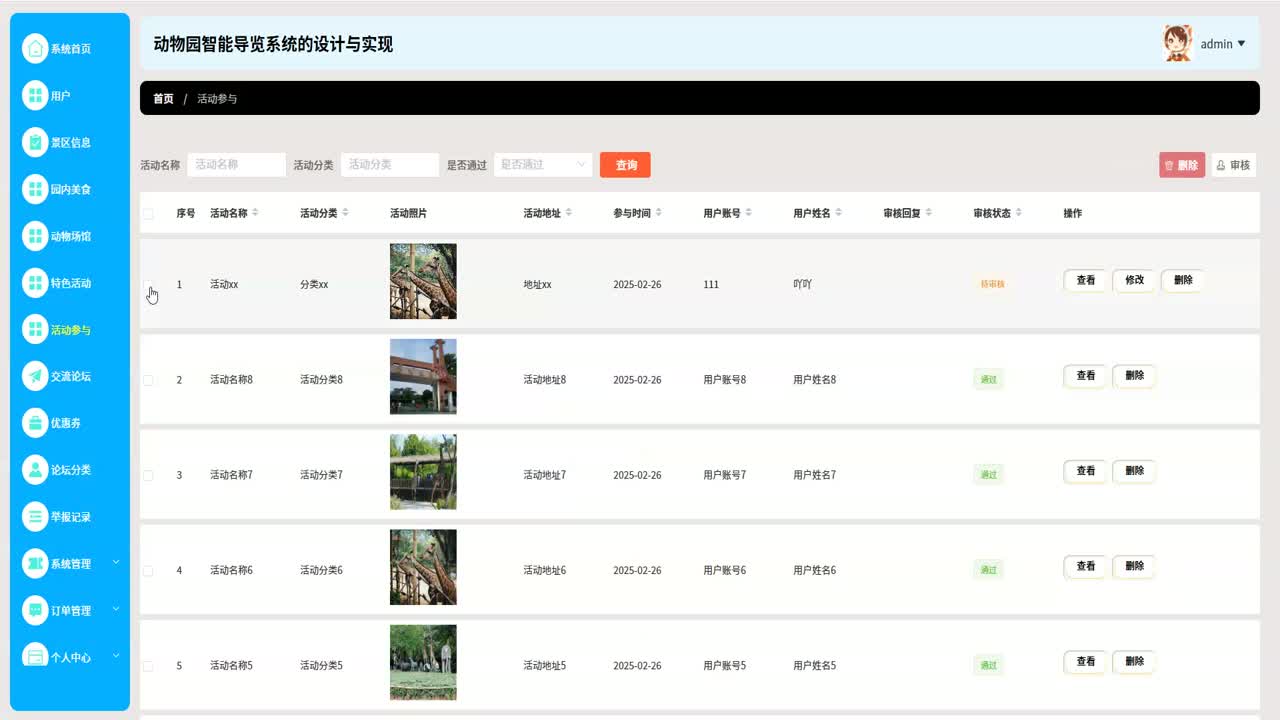The height and width of the screenshot is (720, 1280).
Task: Sort by 活动名称 column arrows
Action: (255, 213)
